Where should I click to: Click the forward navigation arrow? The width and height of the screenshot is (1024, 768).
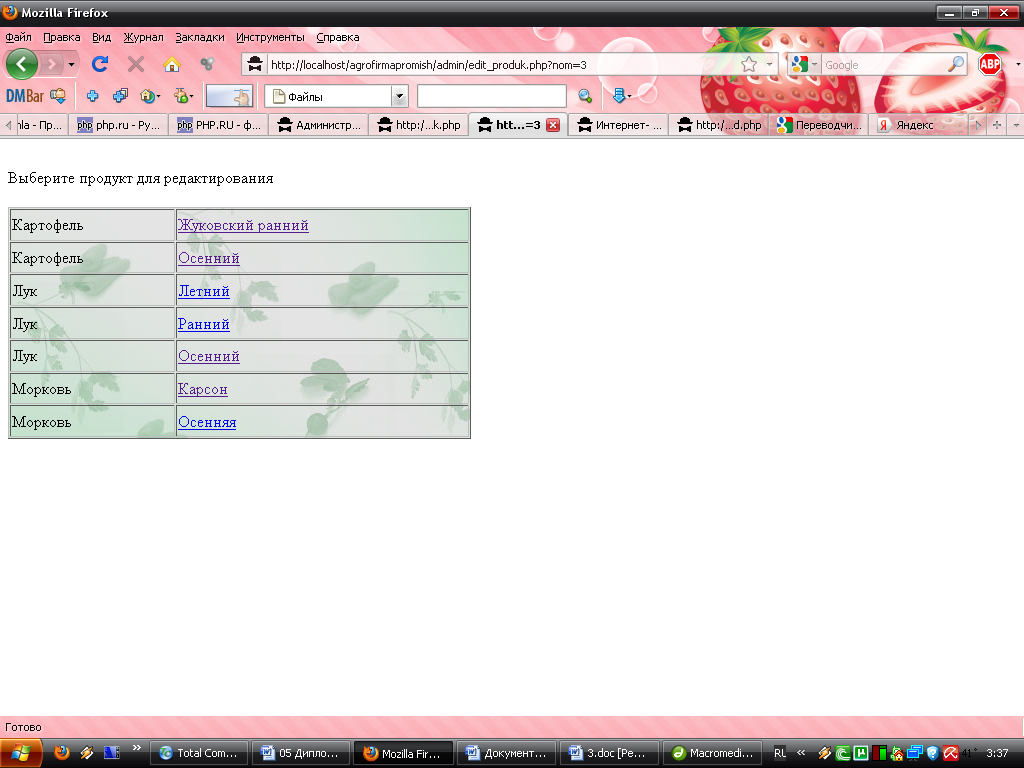tap(52, 64)
